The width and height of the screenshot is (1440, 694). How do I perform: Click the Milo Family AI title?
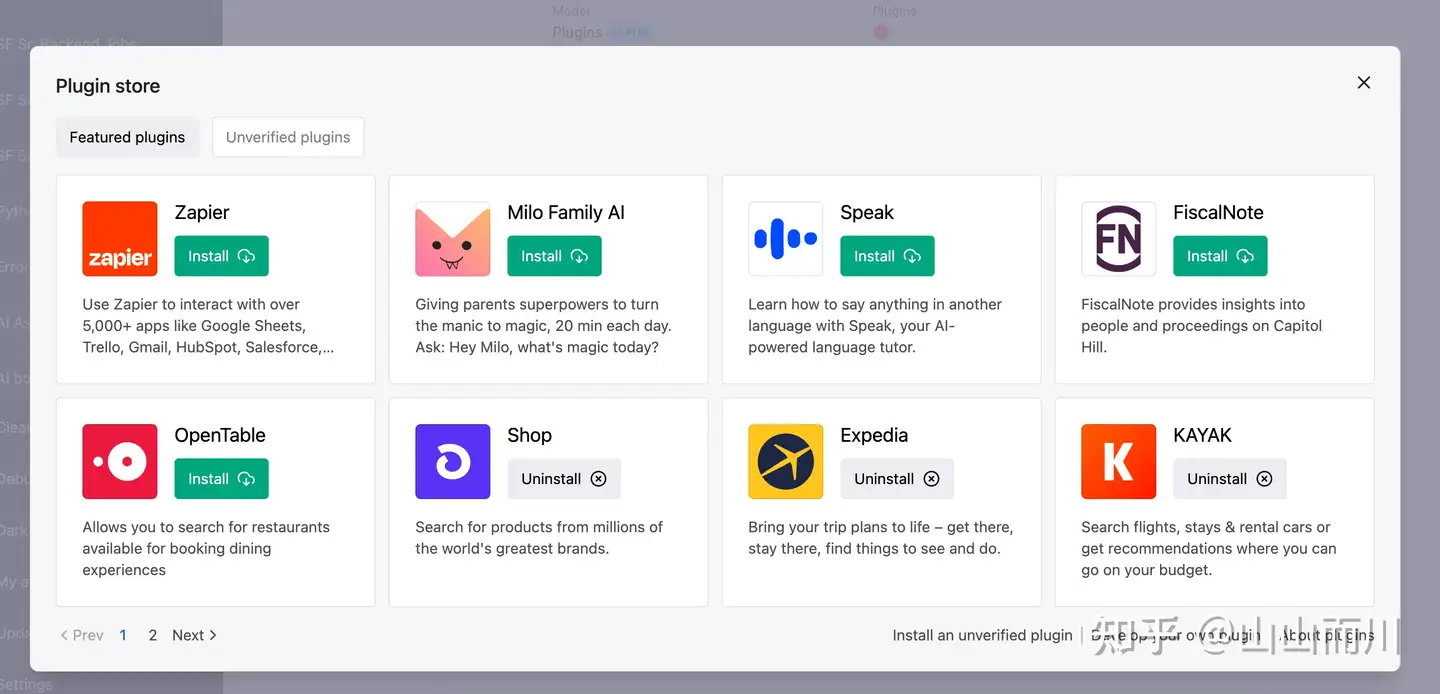(x=566, y=212)
